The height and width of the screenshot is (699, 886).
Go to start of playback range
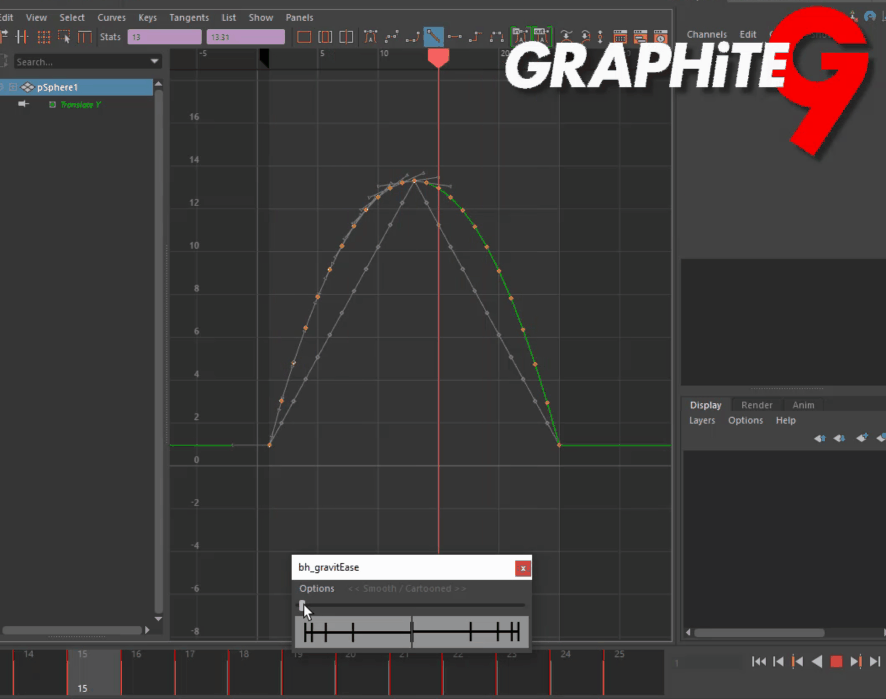click(759, 661)
